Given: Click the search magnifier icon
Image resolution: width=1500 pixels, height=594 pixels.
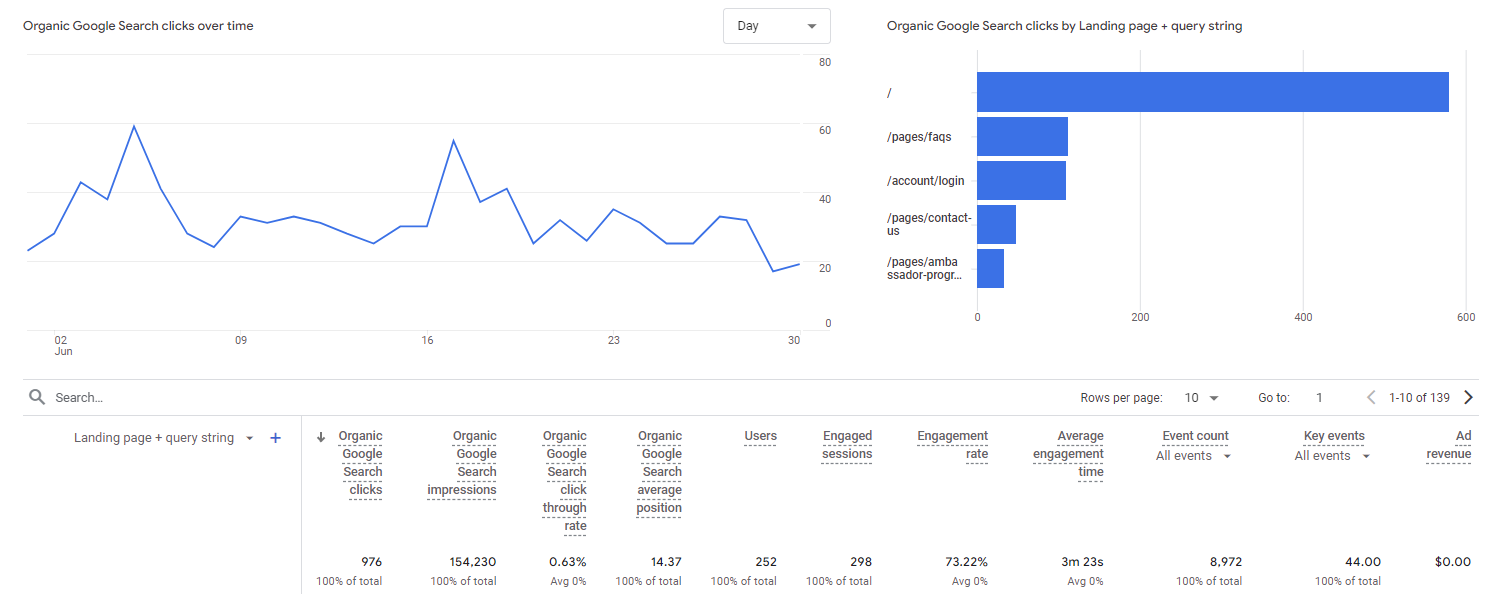Looking at the screenshot, I should [x=37, y=397].
